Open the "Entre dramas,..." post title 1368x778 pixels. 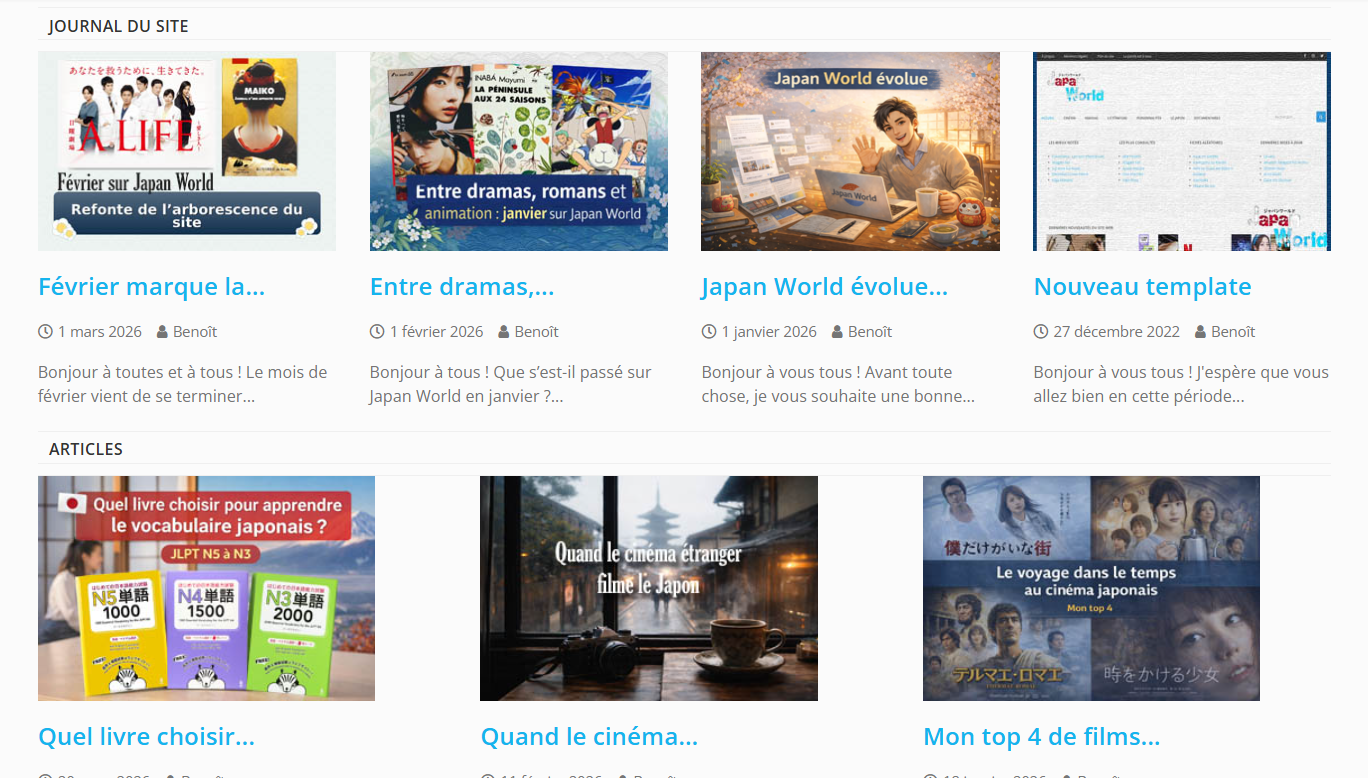tap(461, 287)
